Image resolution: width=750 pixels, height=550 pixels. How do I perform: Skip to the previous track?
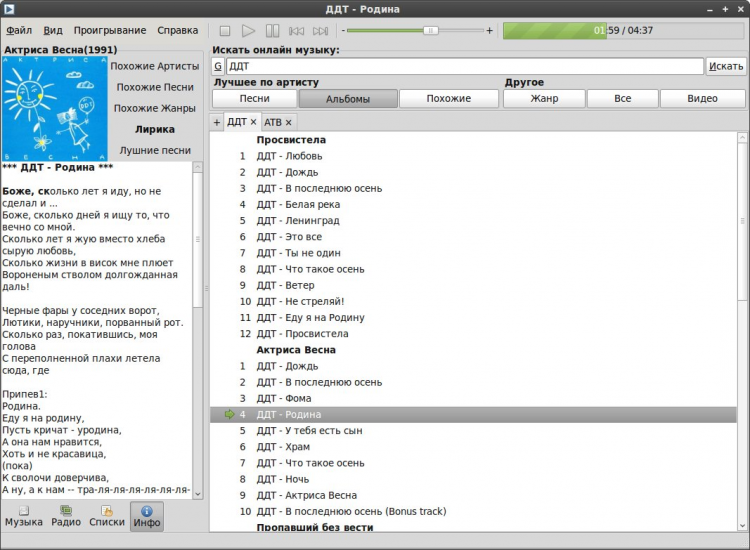click(296, 31)
